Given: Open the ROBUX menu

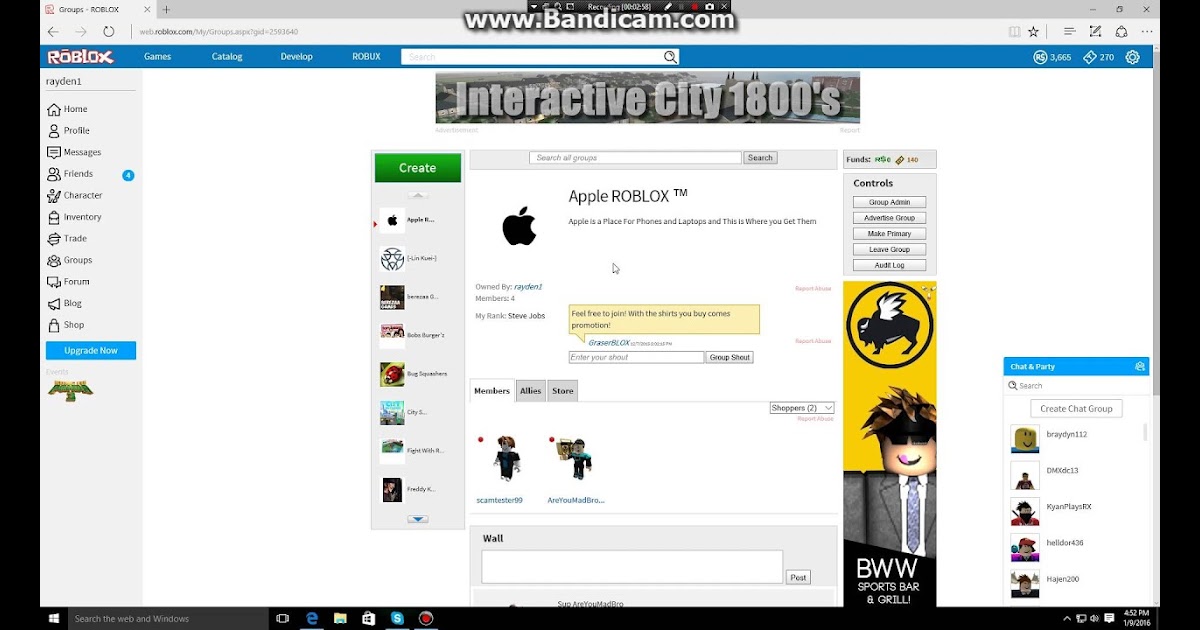Looking at the screenshot, I should [366, 57].
